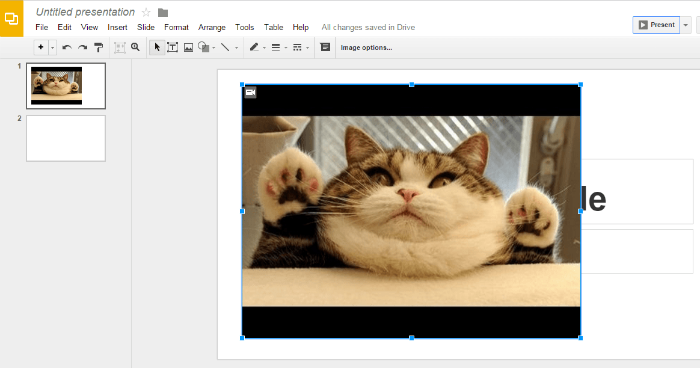Click the Google Slides home icon
Image resolution: width=700 pixels, height=368 pixels.
(x=11, y=19)
